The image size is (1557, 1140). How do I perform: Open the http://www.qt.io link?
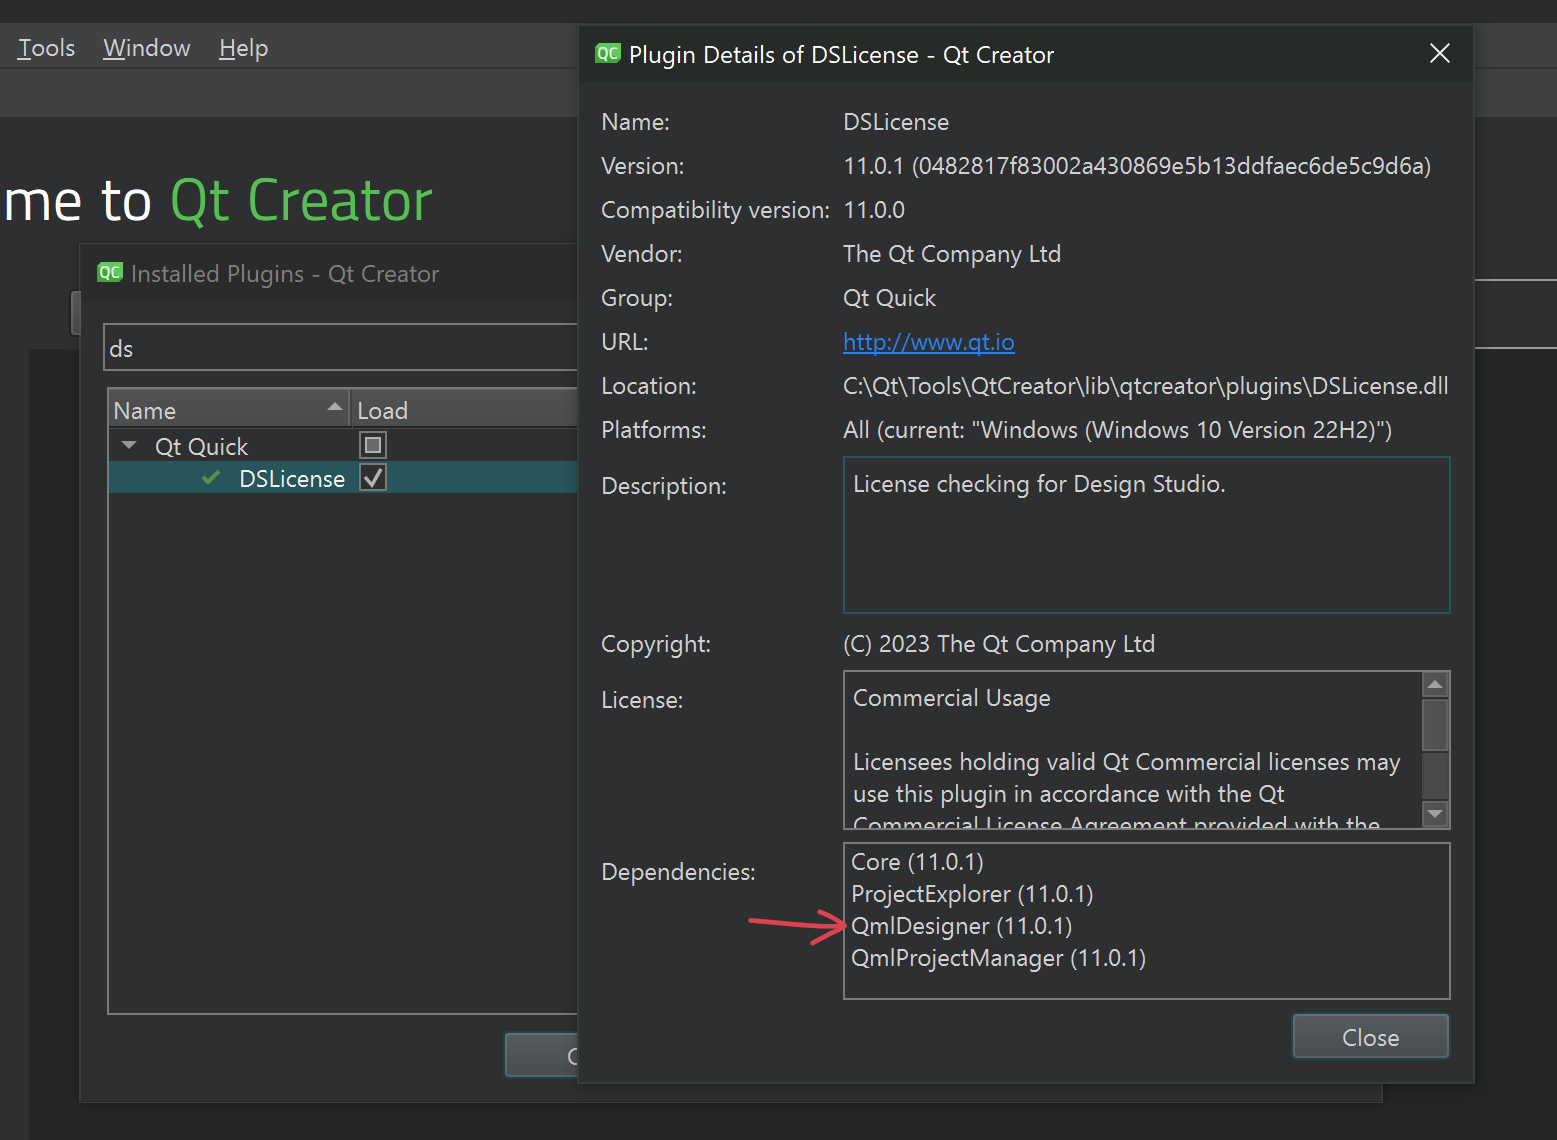(x=928, y=342)
